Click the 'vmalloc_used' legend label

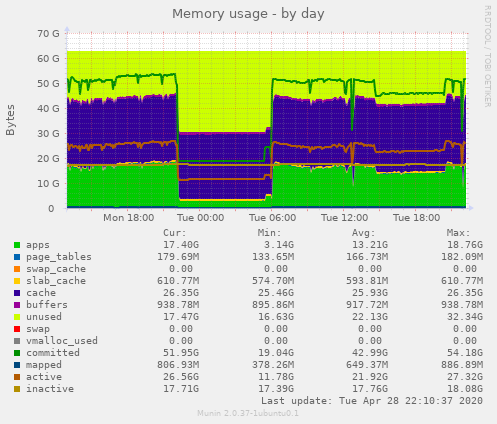pyautogui.click(x=62, y=341)
